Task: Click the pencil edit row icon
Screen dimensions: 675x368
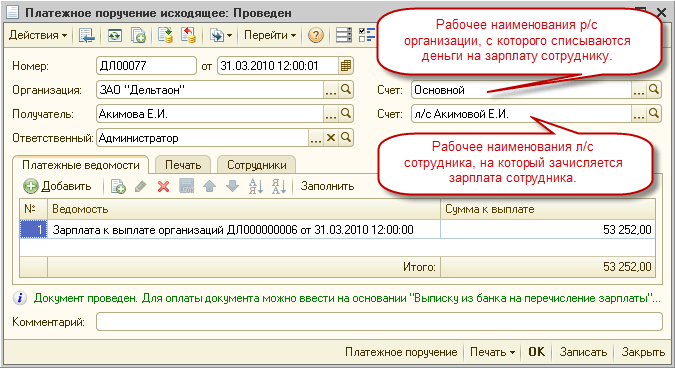Action: click(141, 186)
